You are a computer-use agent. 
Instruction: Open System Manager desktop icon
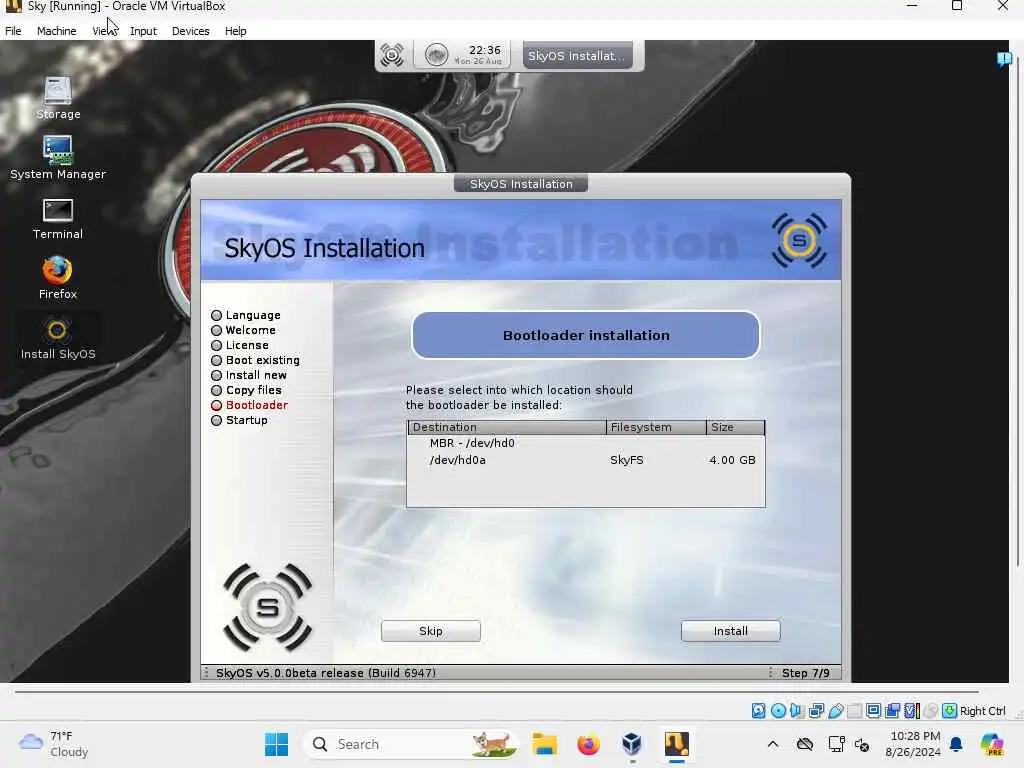click(57, 158)
